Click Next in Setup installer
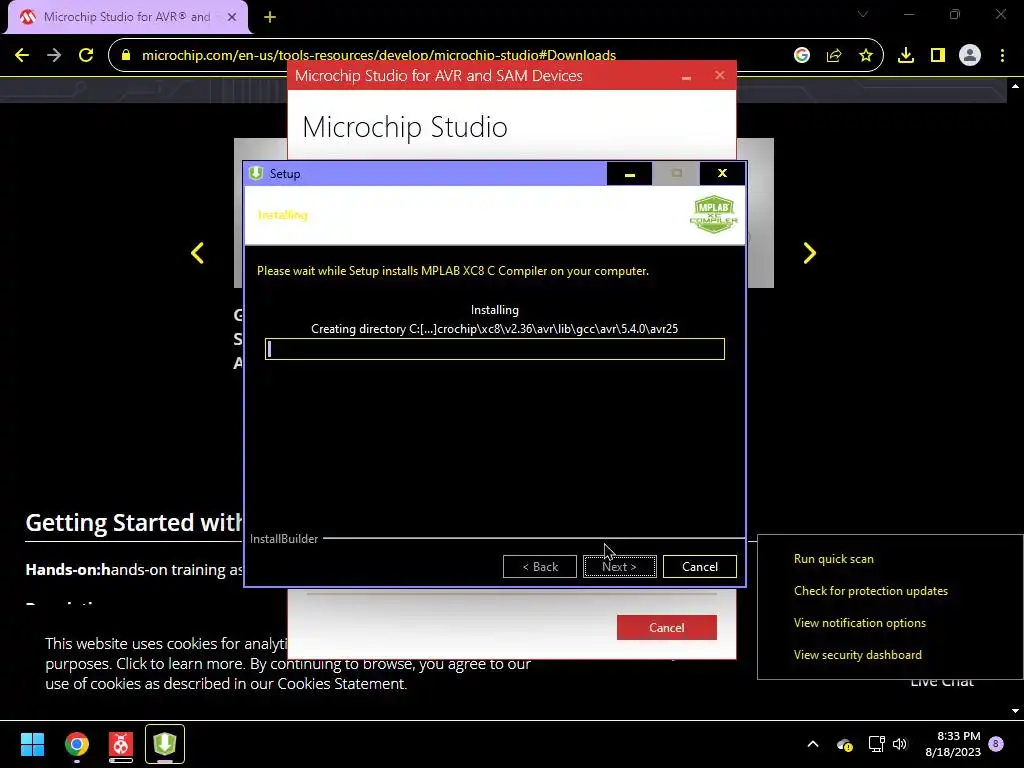 [x=620, y=567]
